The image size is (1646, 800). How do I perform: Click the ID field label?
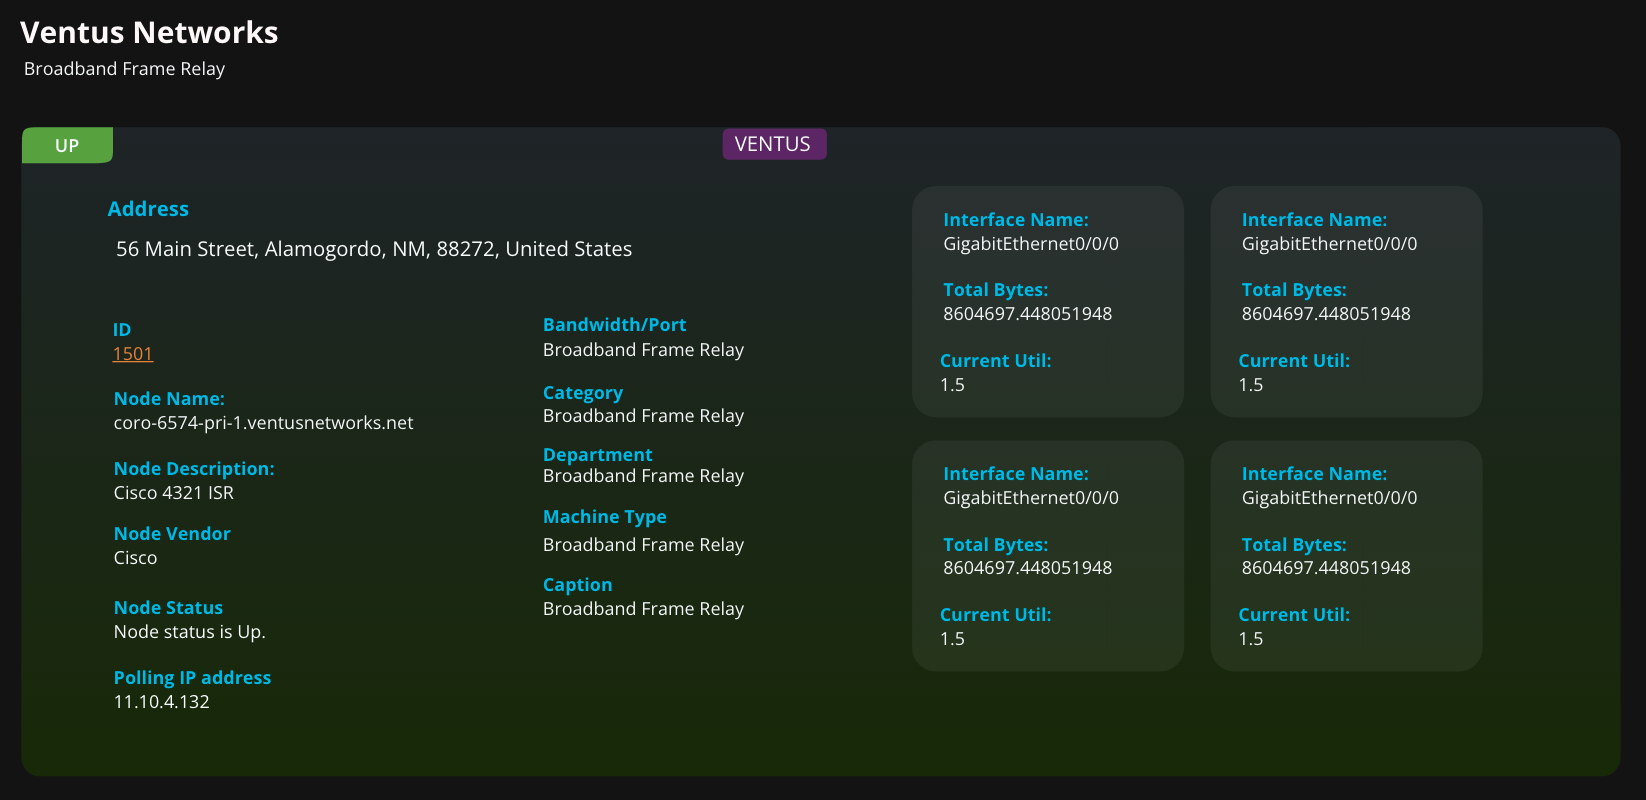pyautogui.click(x=122, y=330)
